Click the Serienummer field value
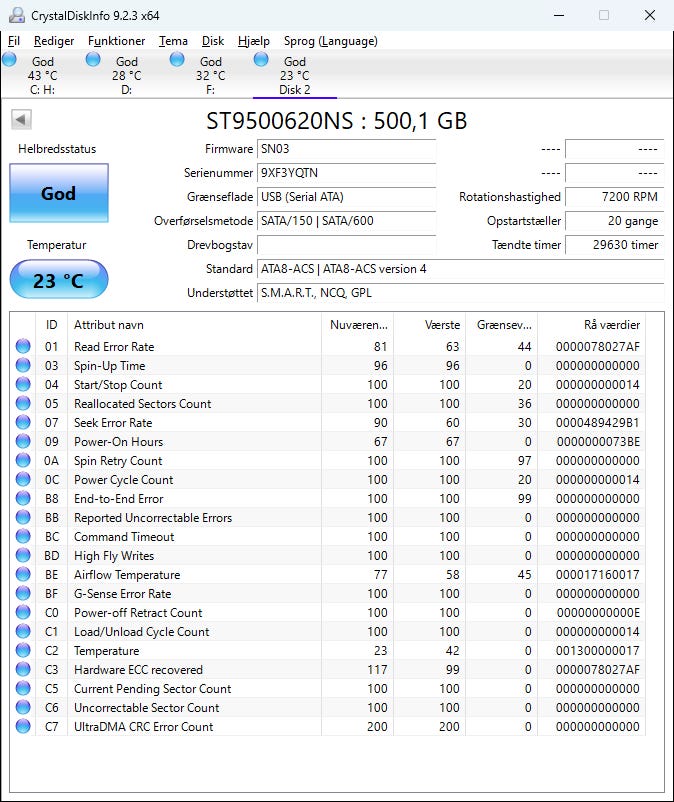 [x=346, y=173]
